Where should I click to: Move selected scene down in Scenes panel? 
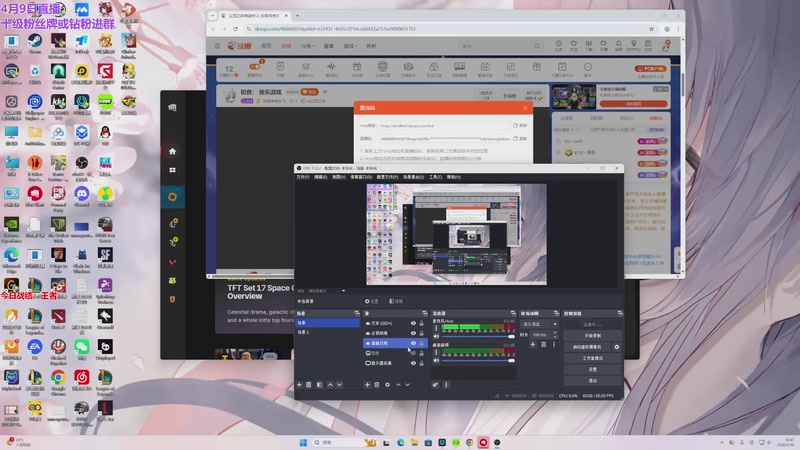339,385
